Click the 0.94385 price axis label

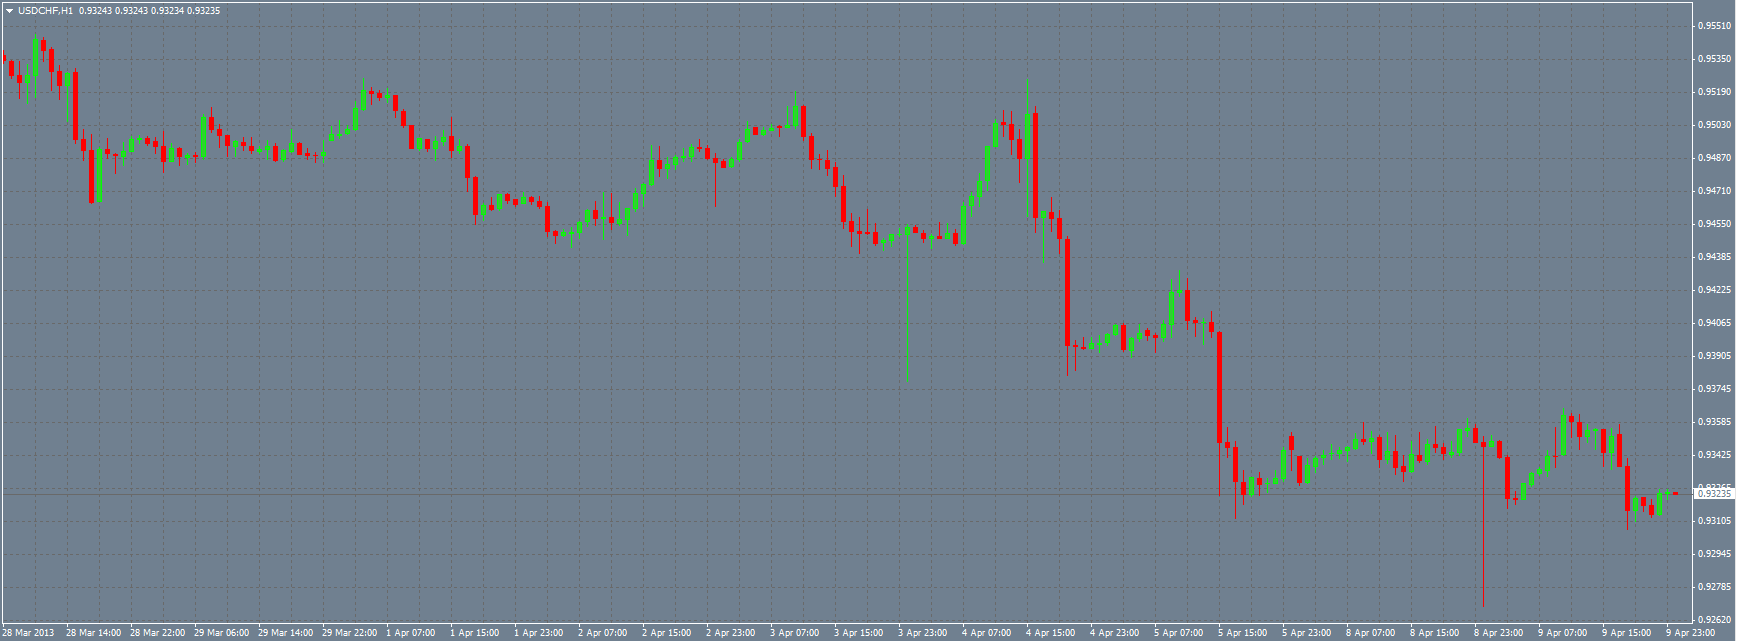pyautogui.click(x=1716, y=257)
